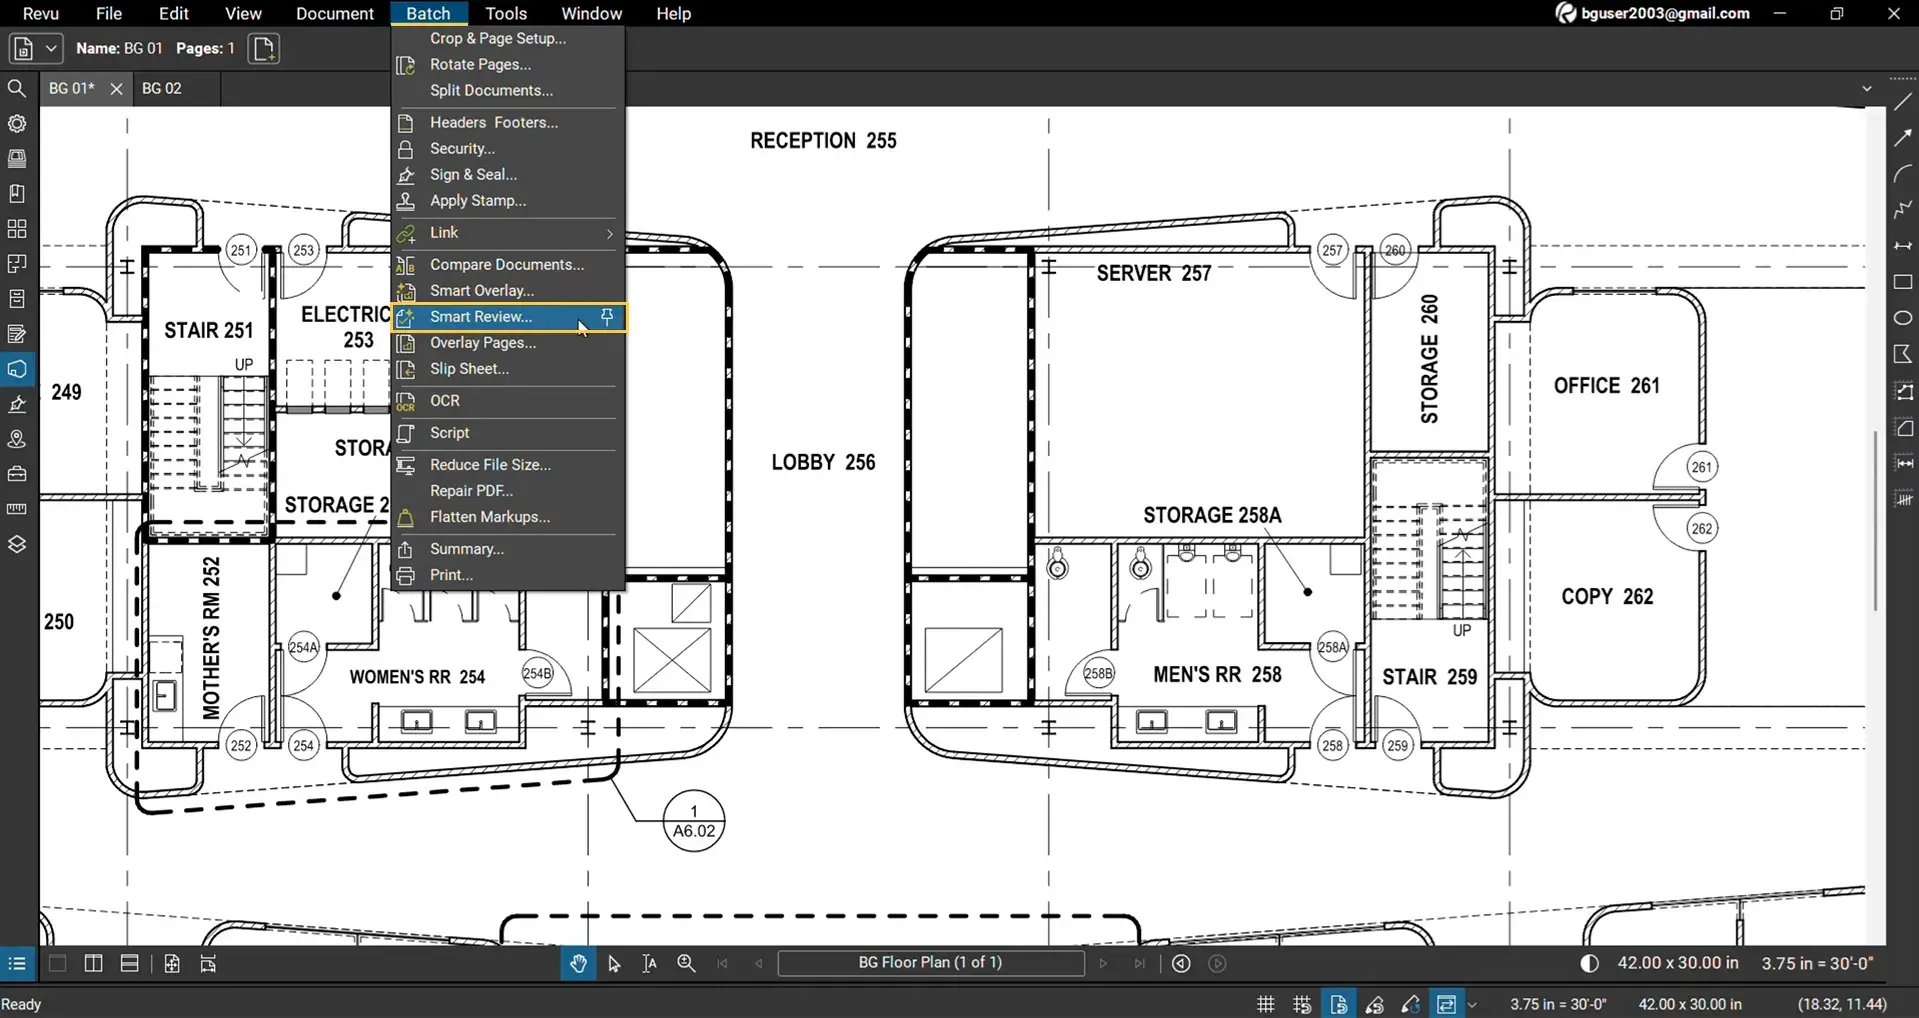Open the Layers panel icon

[x=17, y=544]
